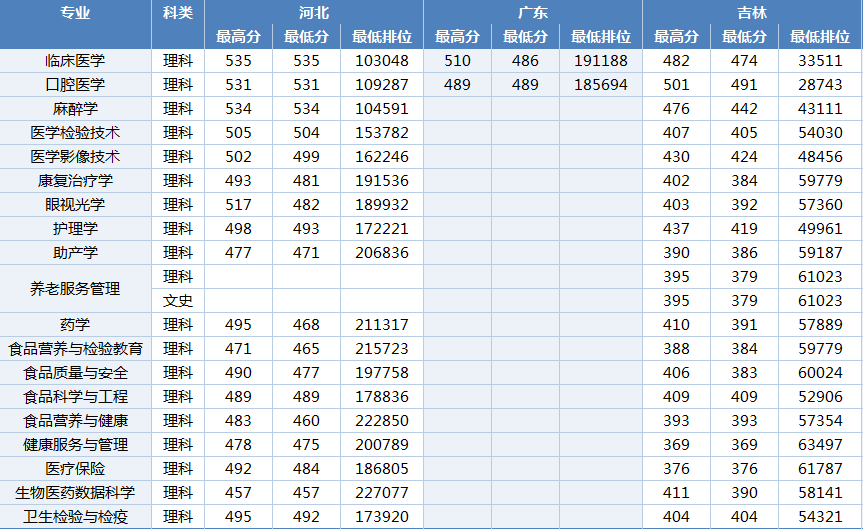Click the 最低排位 header under 广东
Screen dimensions: 863x530
(x=600, y=37)
